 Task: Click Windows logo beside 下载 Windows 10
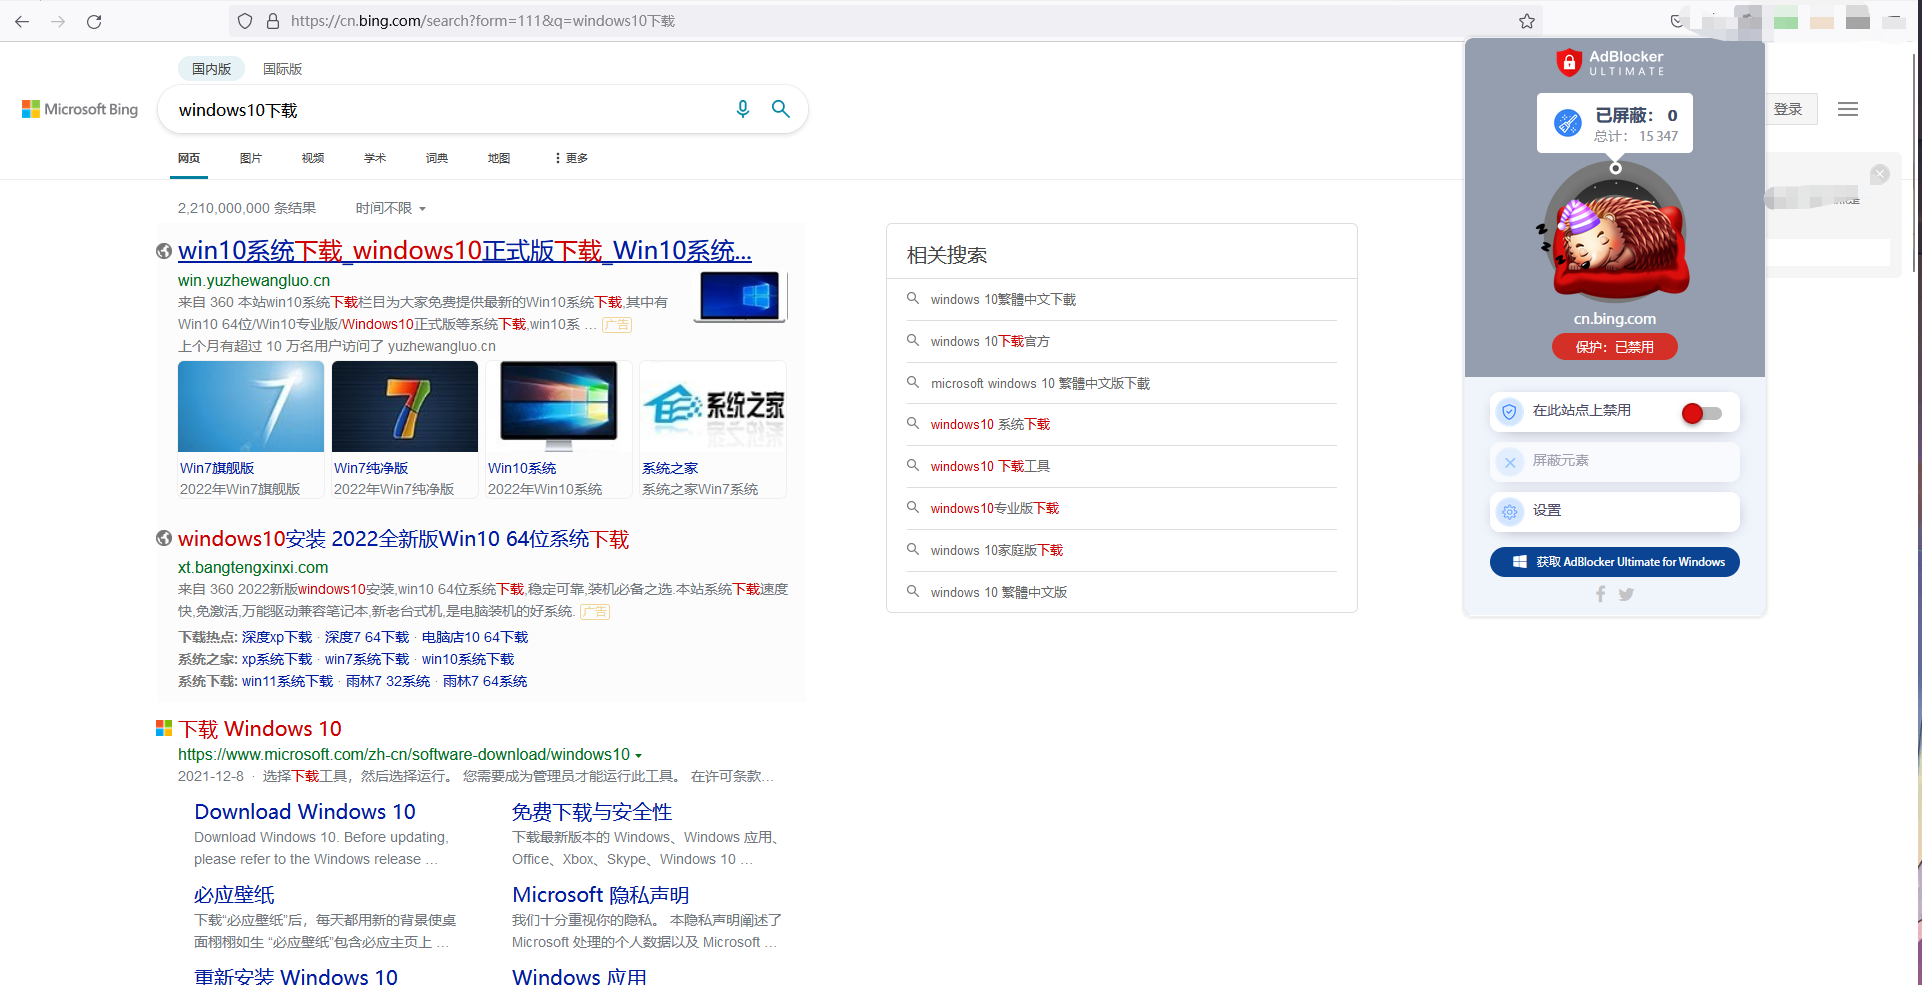[x=164, y=728]
